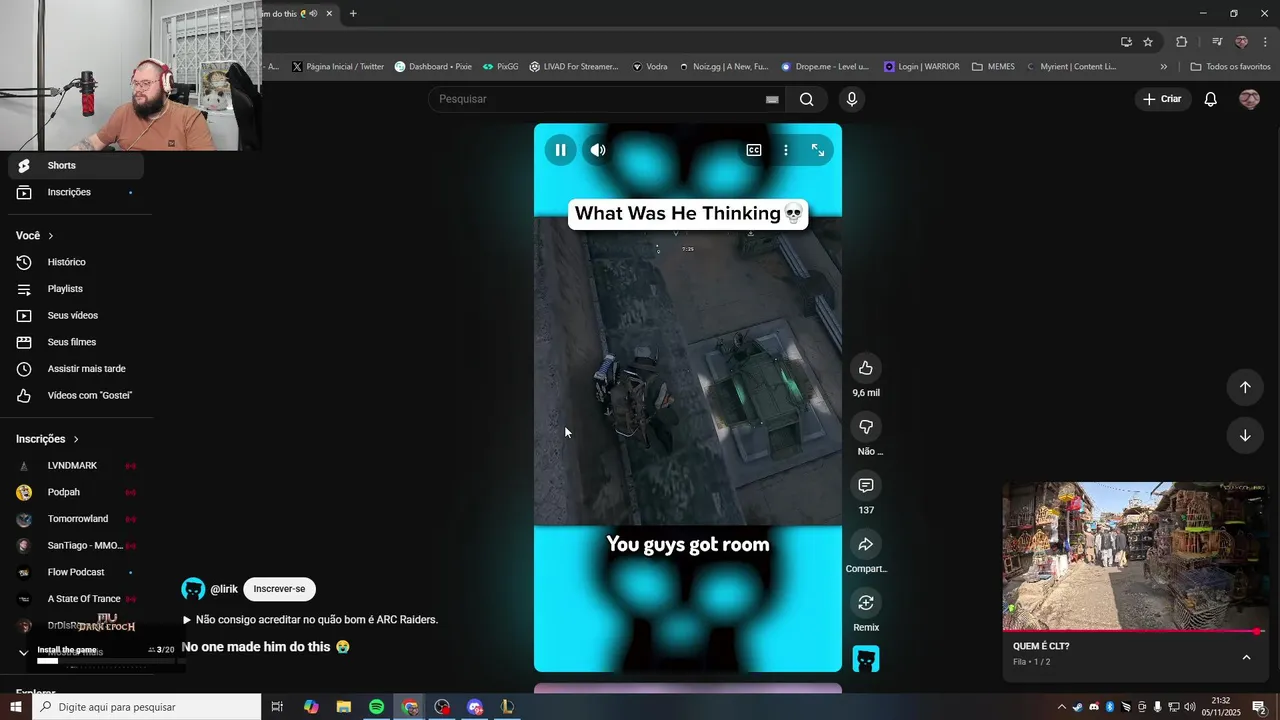Open Todos os favoritos folder
Viewport: 1280px width, 720px height.
coord(1231,67)
